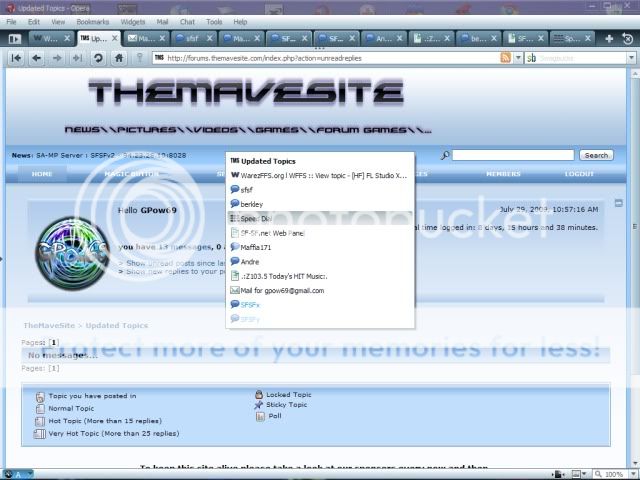The height and width of the screenshot is (480, 640).
Task: Select 'Maffia171' in the tab list
Action: 320,247
